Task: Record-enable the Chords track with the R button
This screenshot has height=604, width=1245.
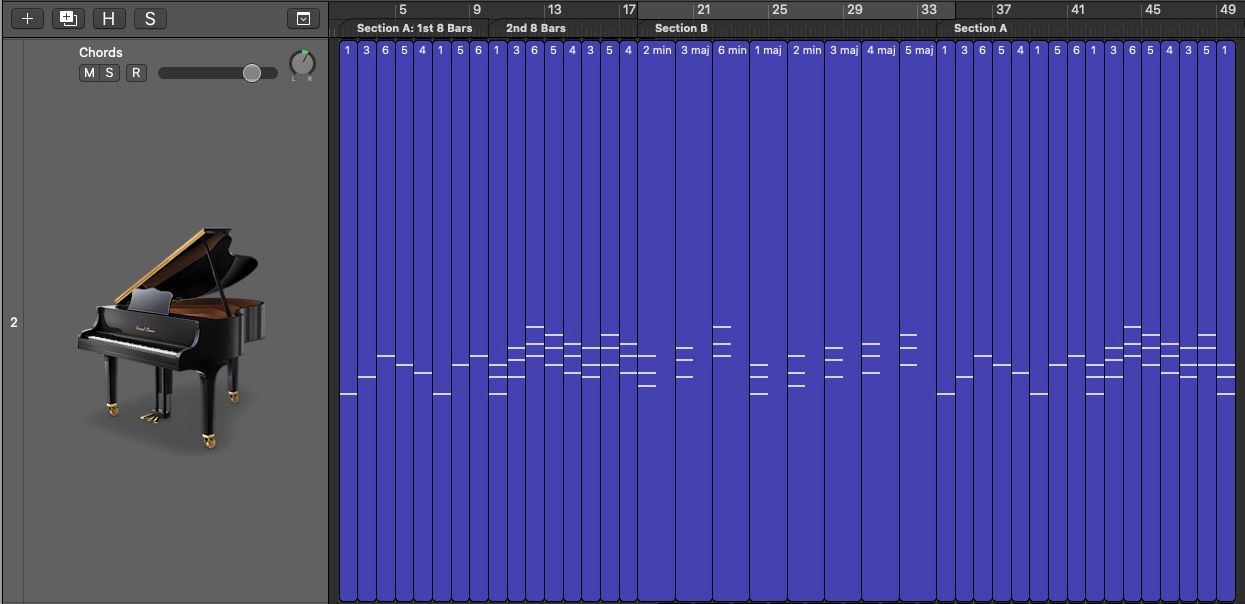Action: 135,72
